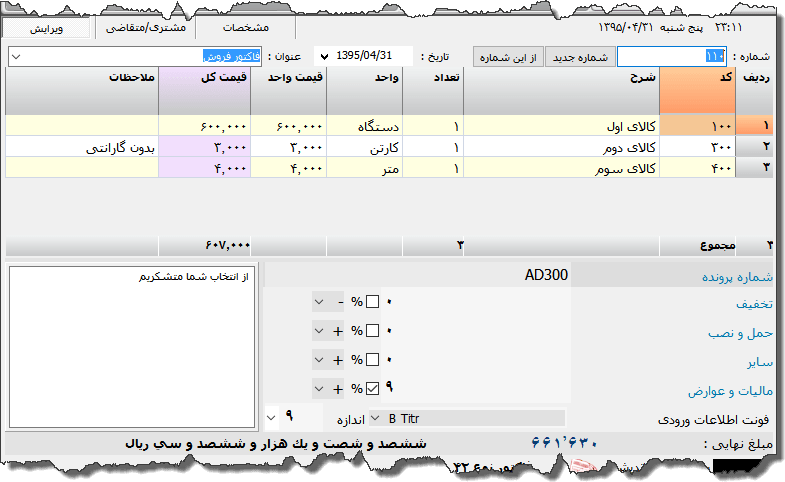Click the فاکتور فروش title field
The height and width of the screenshot is (482, 785).
tap(135, 57)
